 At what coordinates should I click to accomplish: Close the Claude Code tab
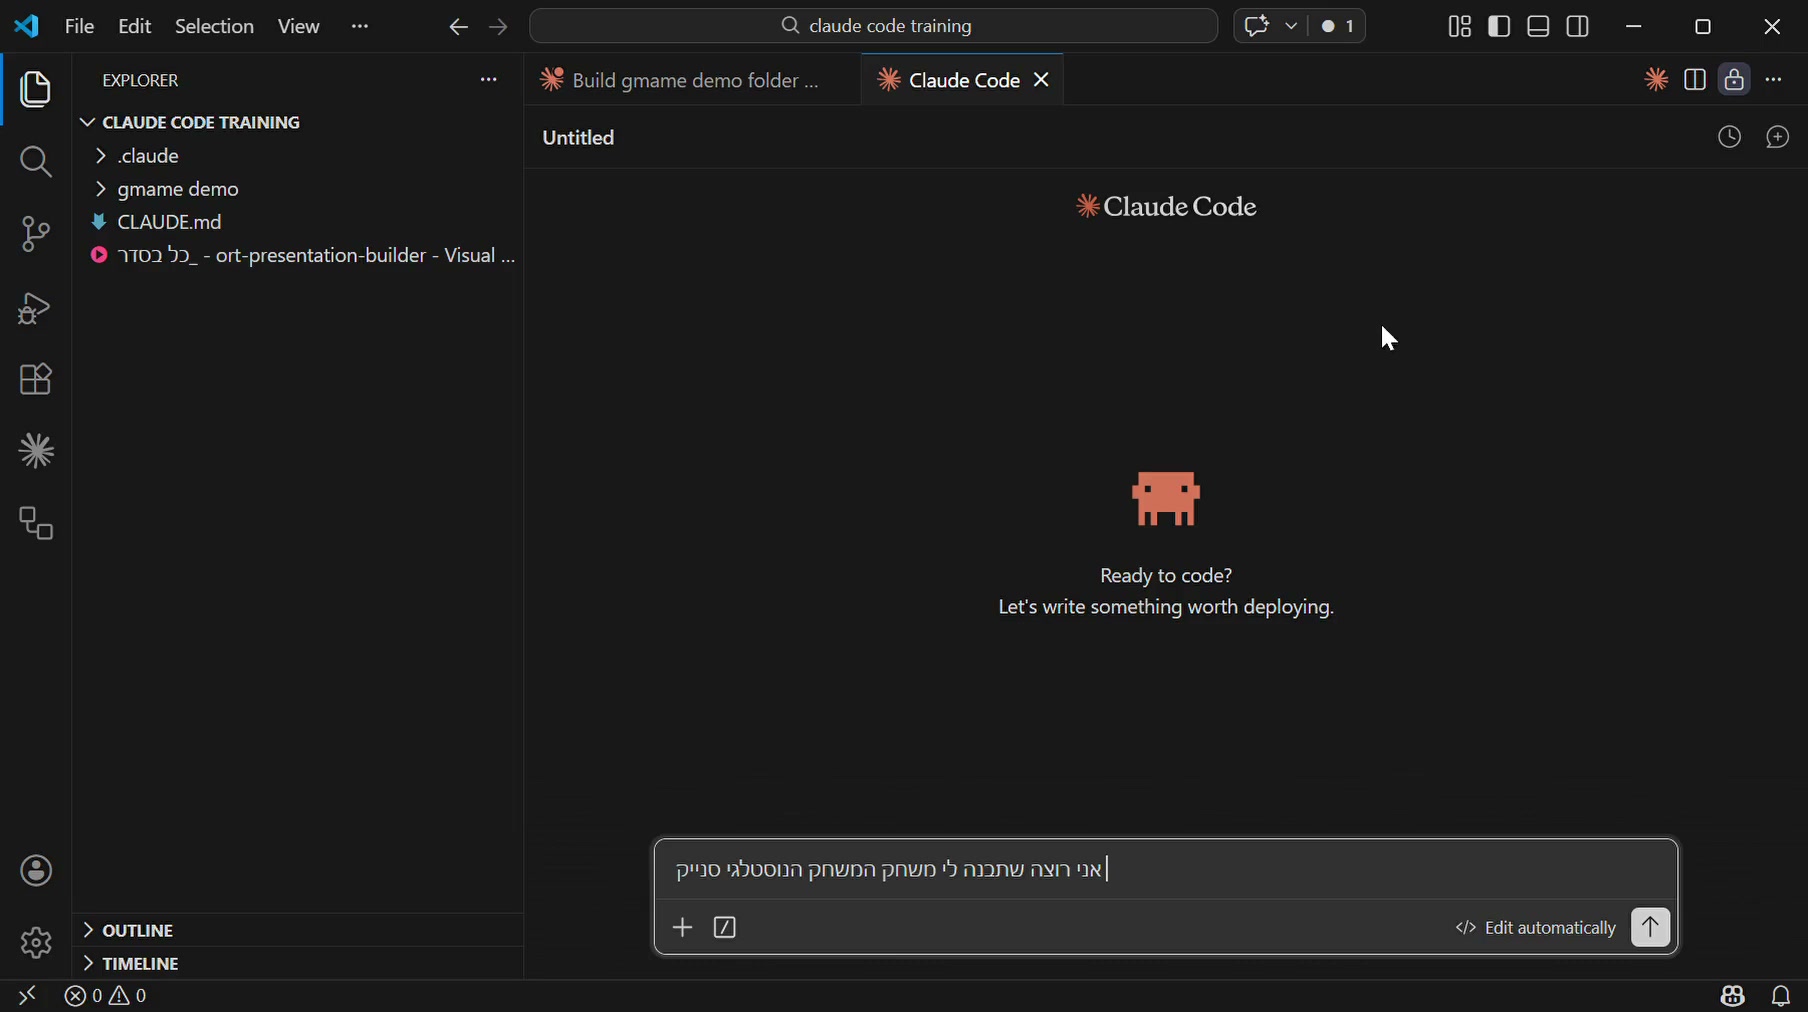click(x=1042, y=79)
